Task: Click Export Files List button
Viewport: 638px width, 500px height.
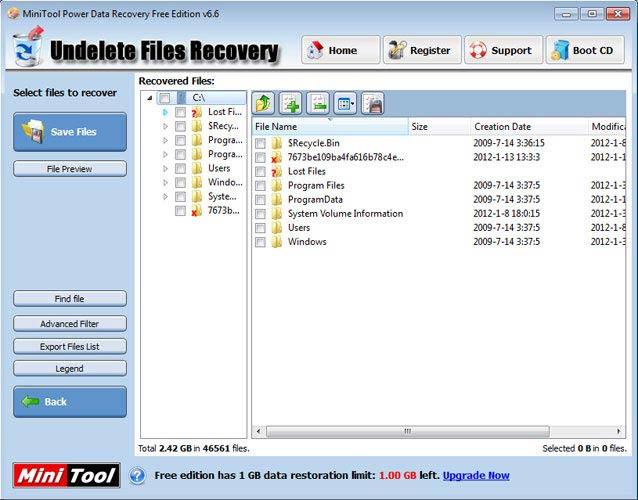Action: coord(70,347)
